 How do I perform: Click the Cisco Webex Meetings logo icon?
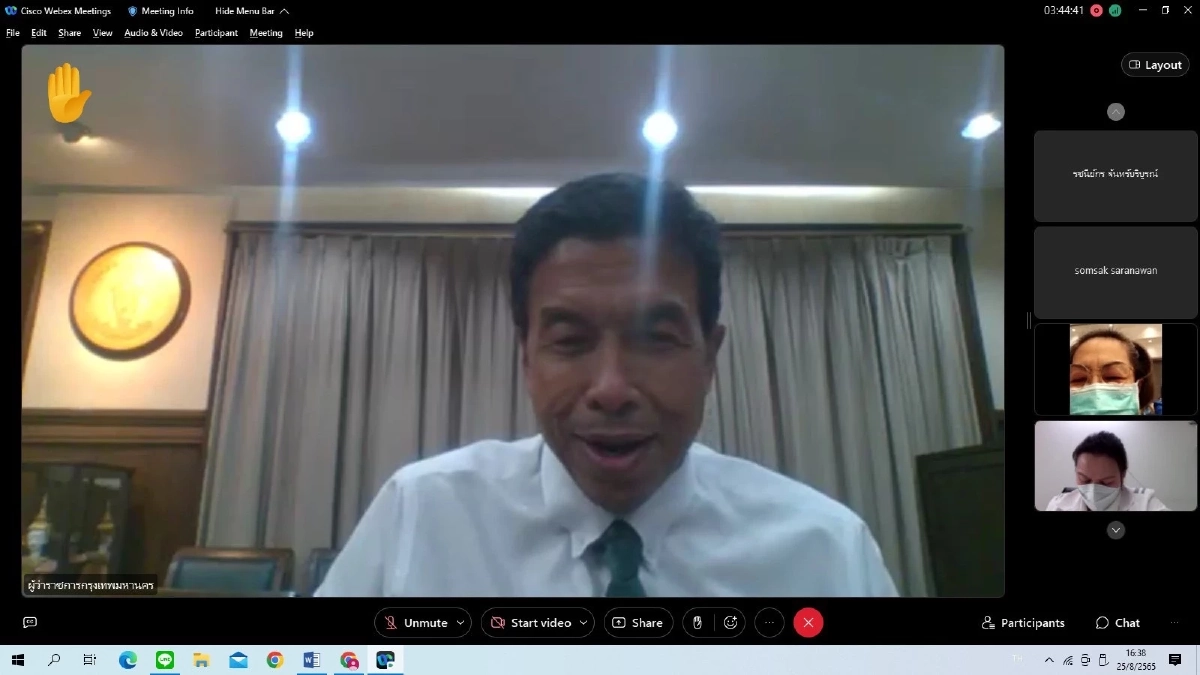pos(11,11)
